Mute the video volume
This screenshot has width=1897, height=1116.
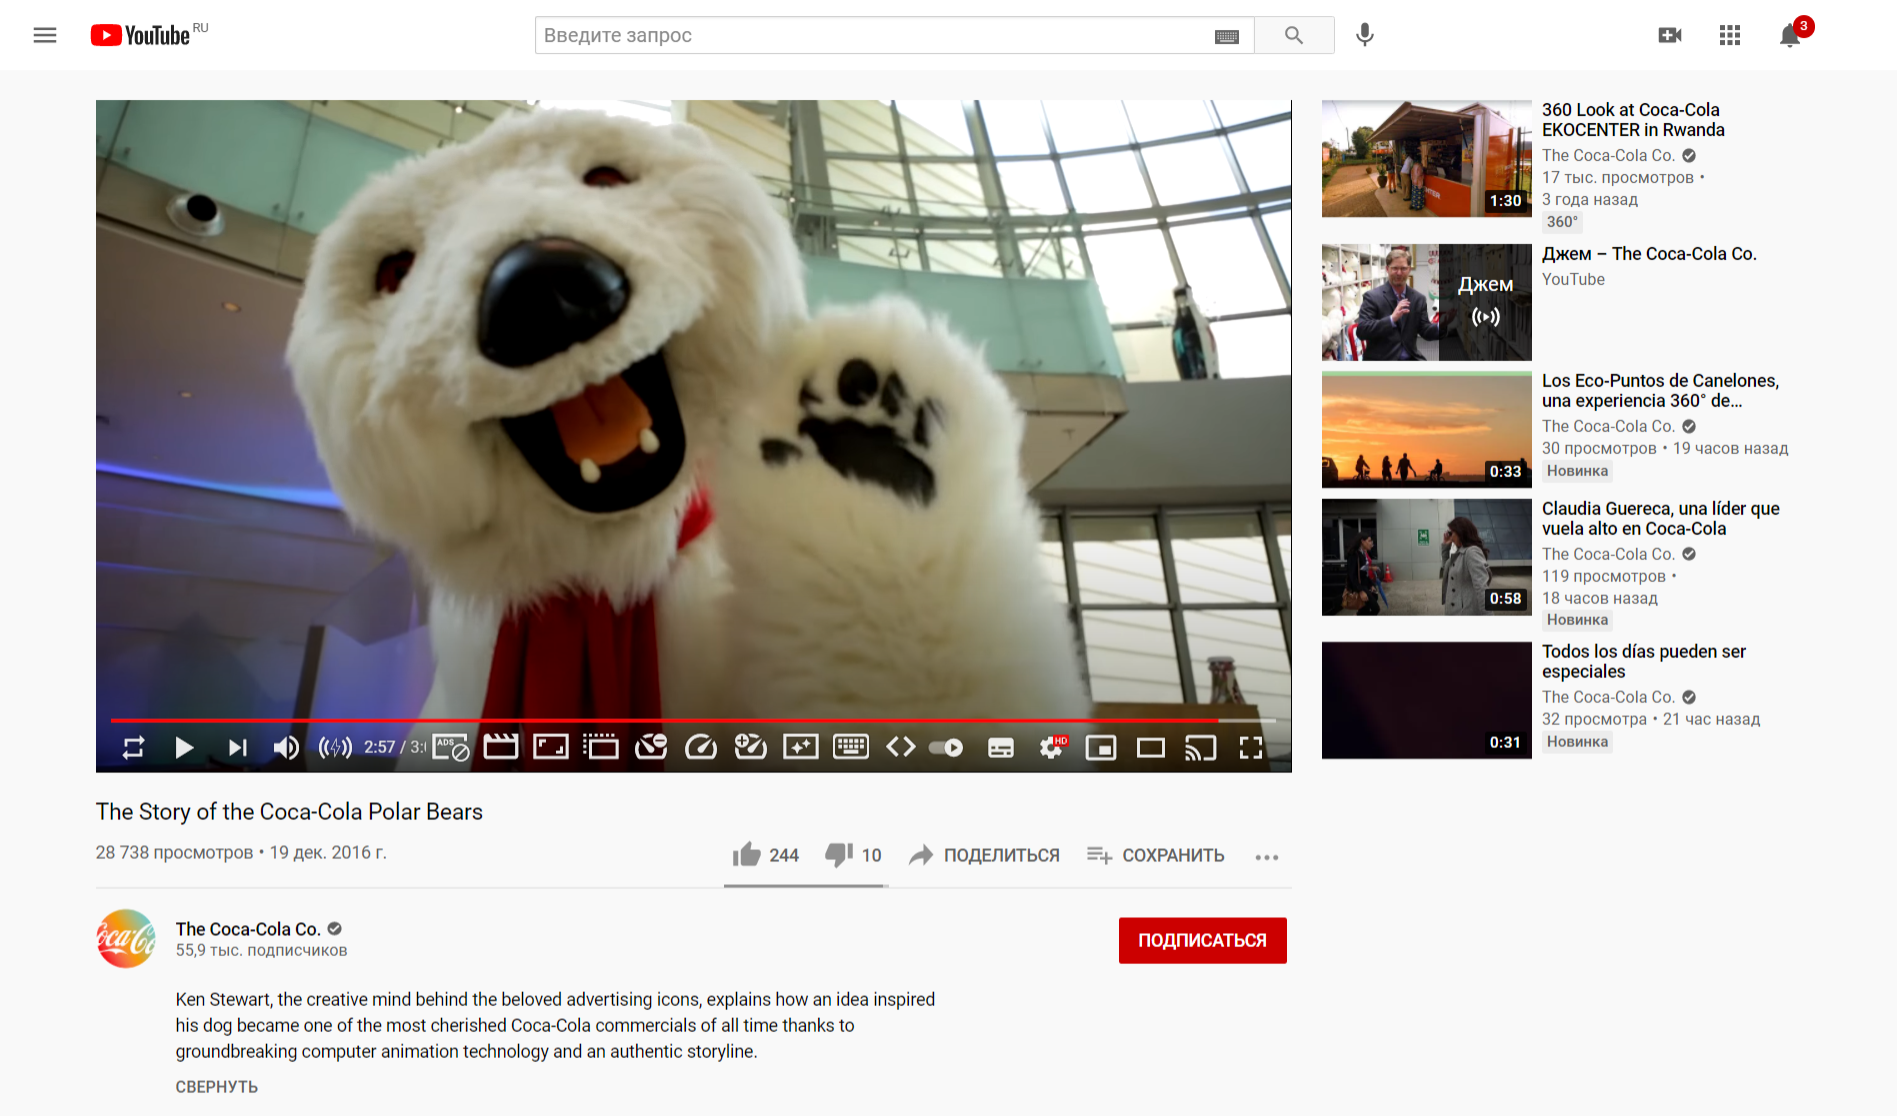point(286,747)
